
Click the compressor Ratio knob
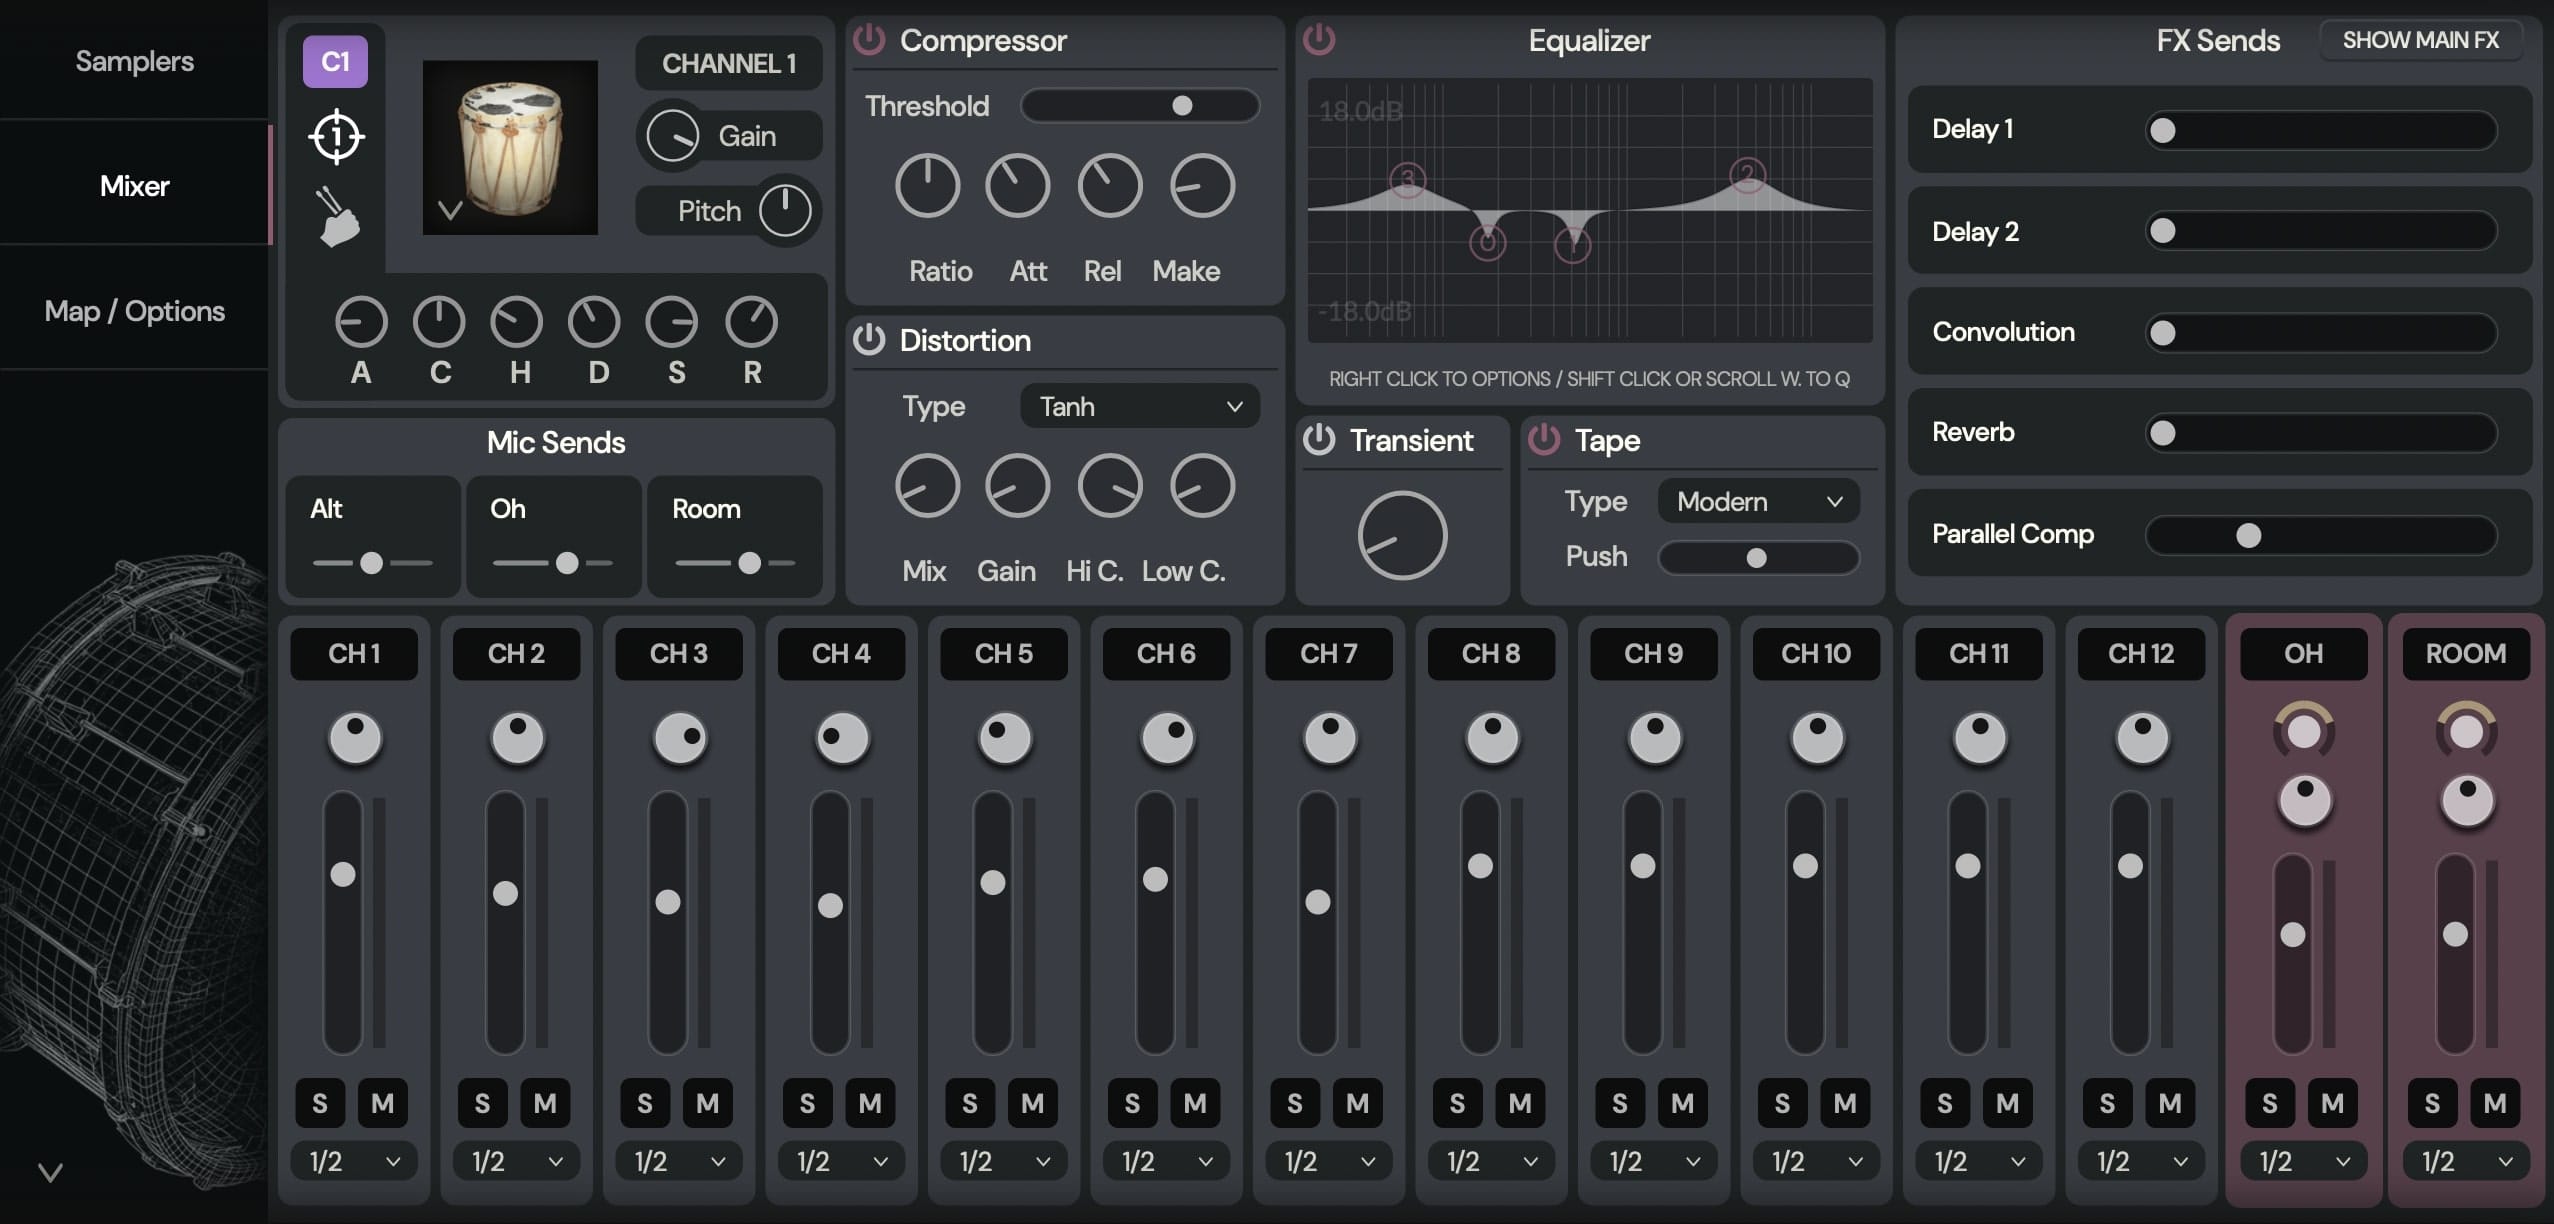point(927,185)
